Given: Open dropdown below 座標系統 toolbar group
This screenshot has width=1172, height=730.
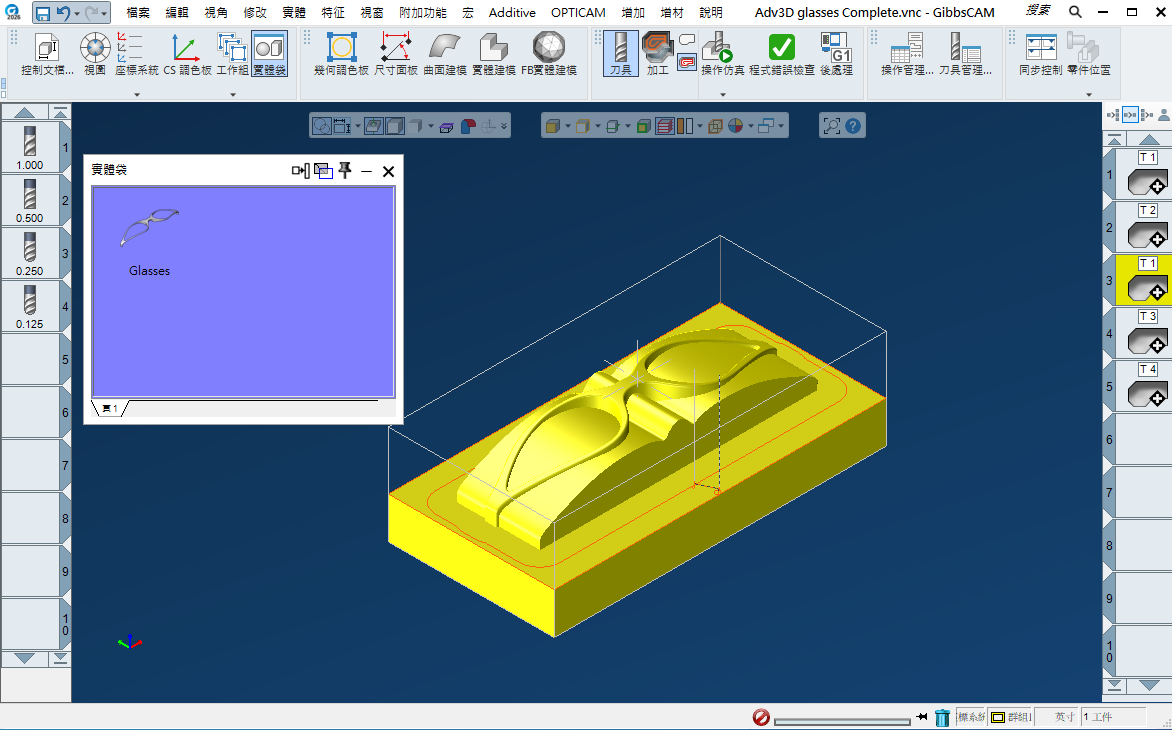Looking at the screenshot, I should click(x=136, y=95).
